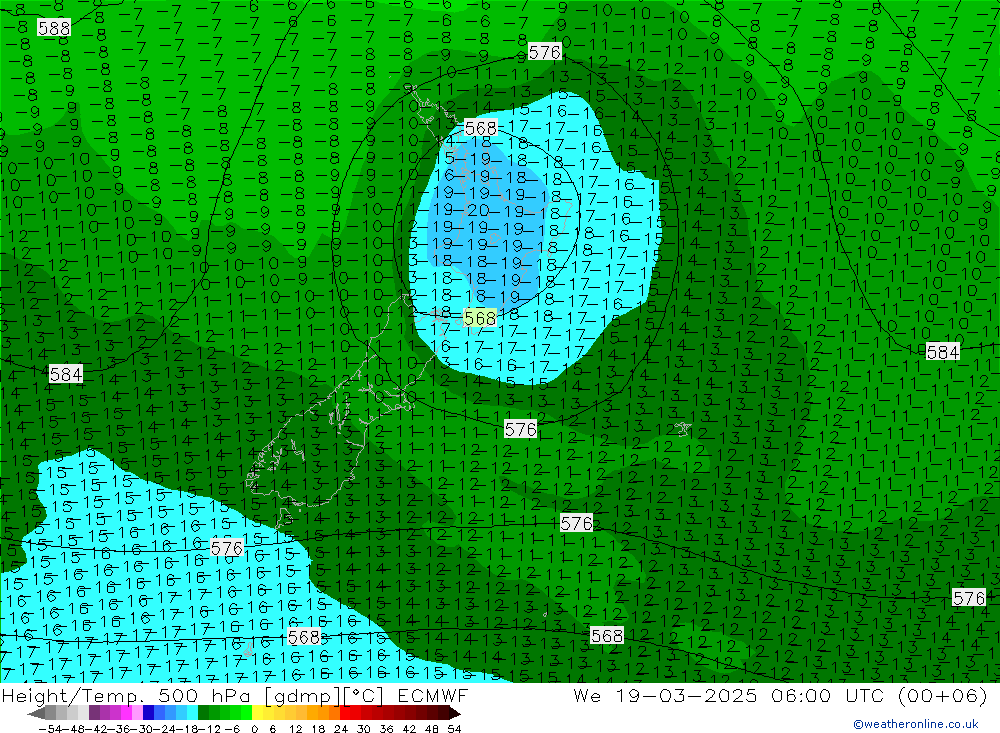This screenshot has height=733, width=1000.
Task: Pick the cyan legend swatch above -18
Action: coord(193,713)
